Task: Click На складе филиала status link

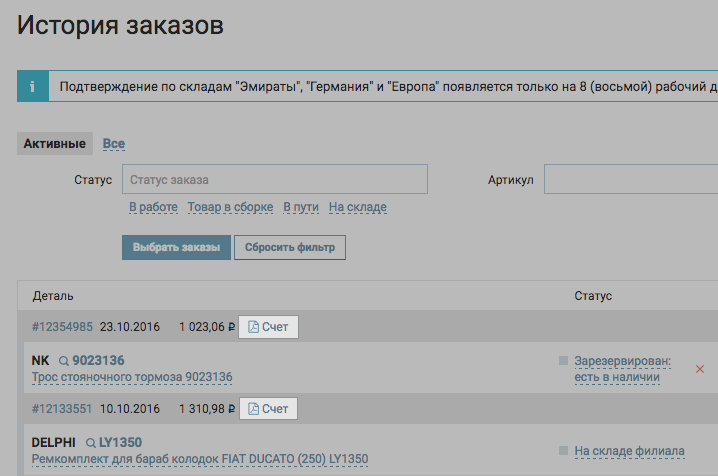Action: click(630, 451)
